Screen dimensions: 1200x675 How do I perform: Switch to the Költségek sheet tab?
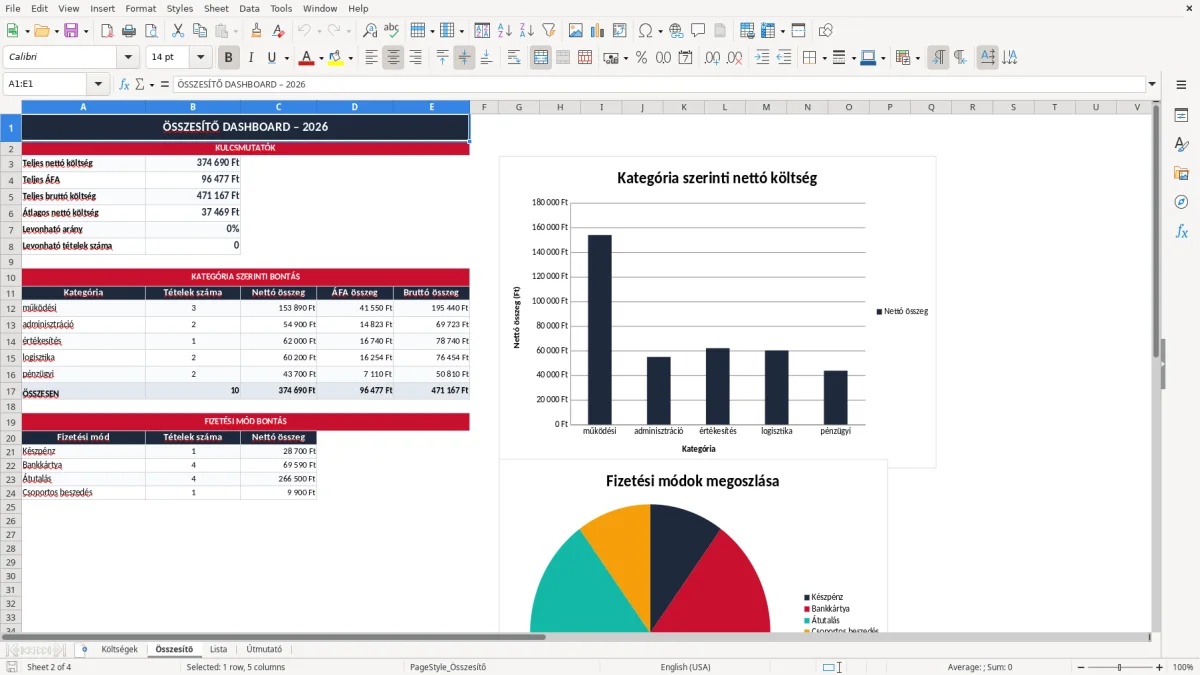[119, 649]
